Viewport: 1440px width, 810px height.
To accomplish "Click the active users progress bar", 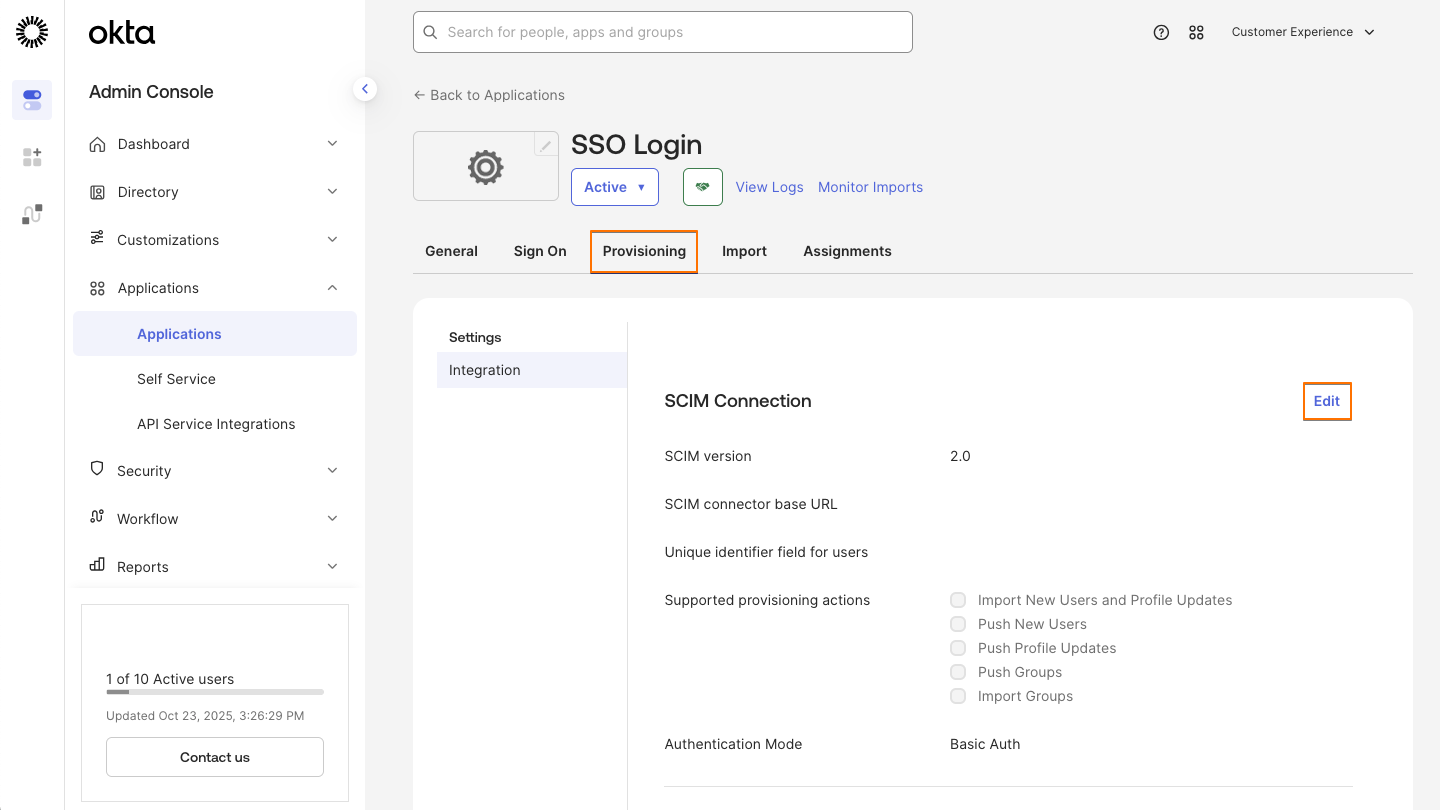I will click(214, 692).
